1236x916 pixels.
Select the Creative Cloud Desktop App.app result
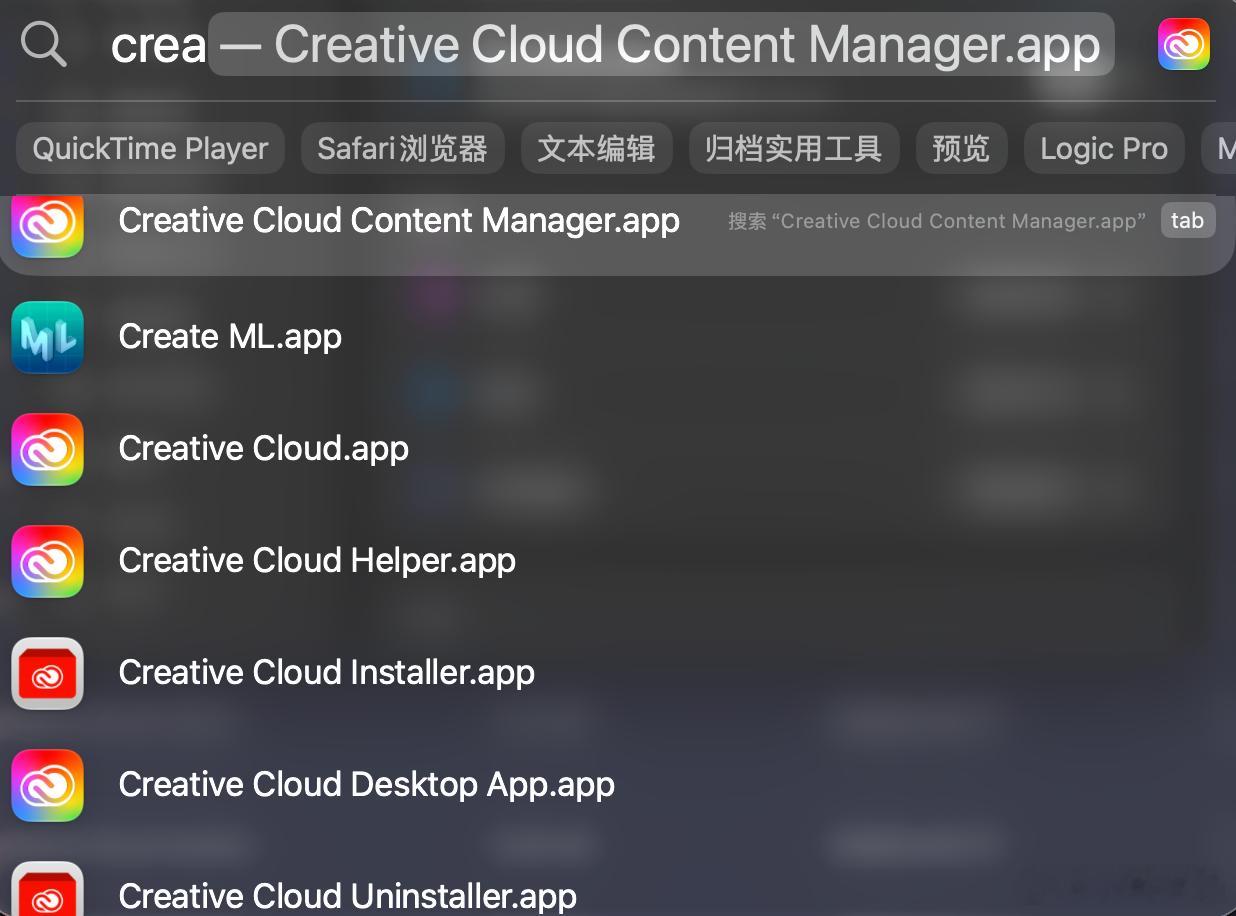tap(618, 785)
